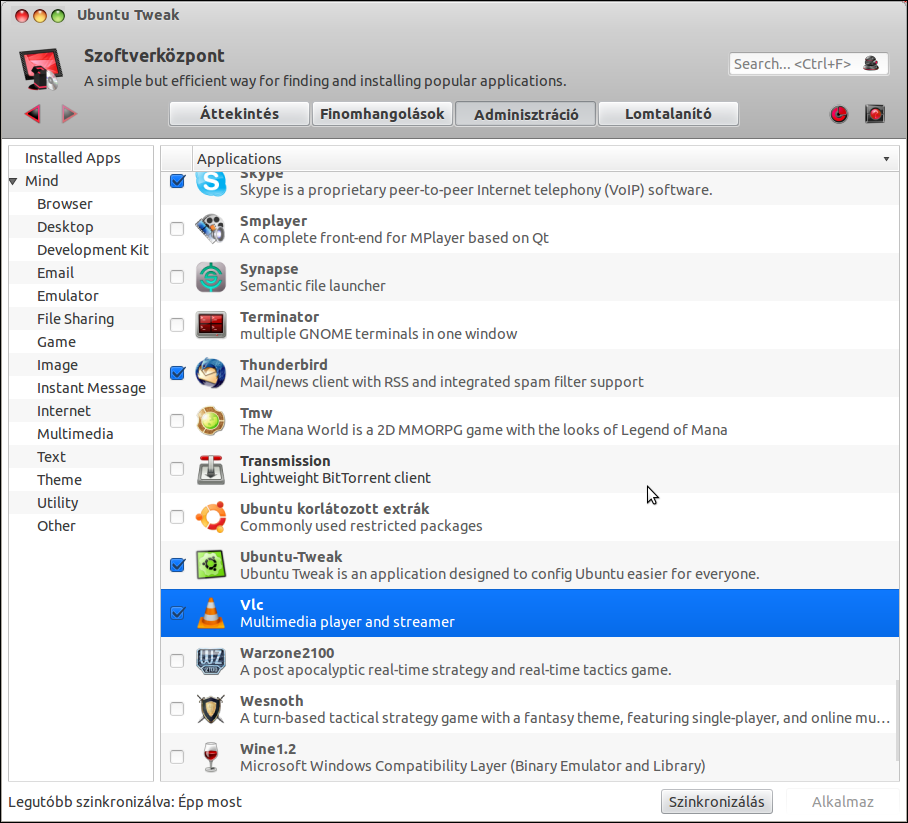Go forward with the red right arrow
908x823 pixels.
pyautogui.click(x=69, y=114)
